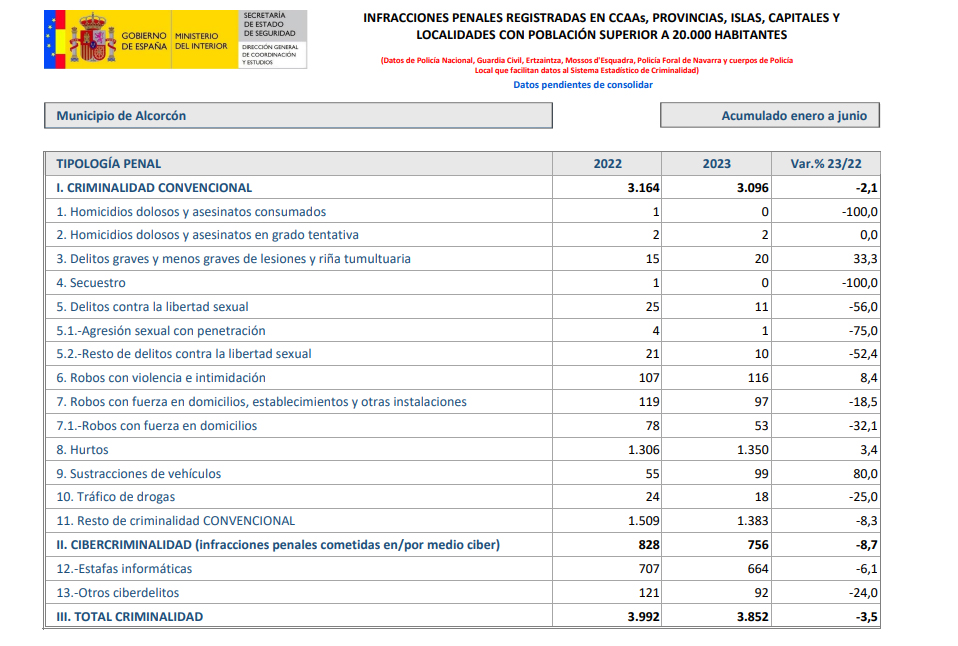Select the Municipio de Alcorcón box
958x646 pixels.
298,116
